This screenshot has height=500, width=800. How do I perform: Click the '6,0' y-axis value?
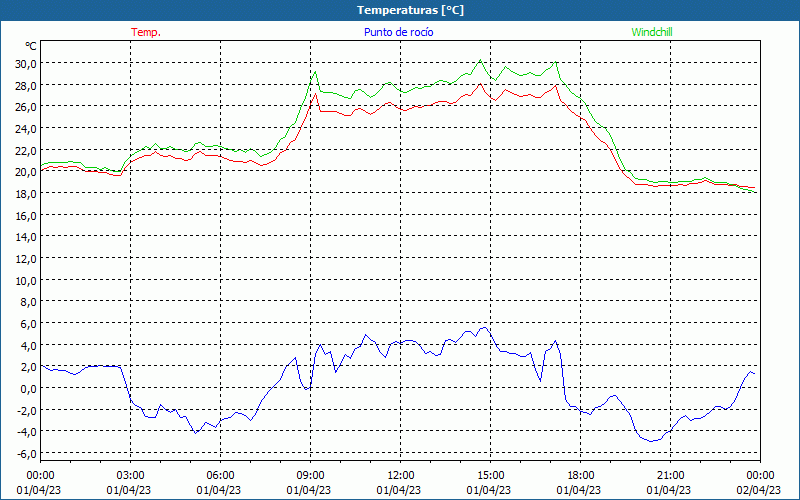28,324
